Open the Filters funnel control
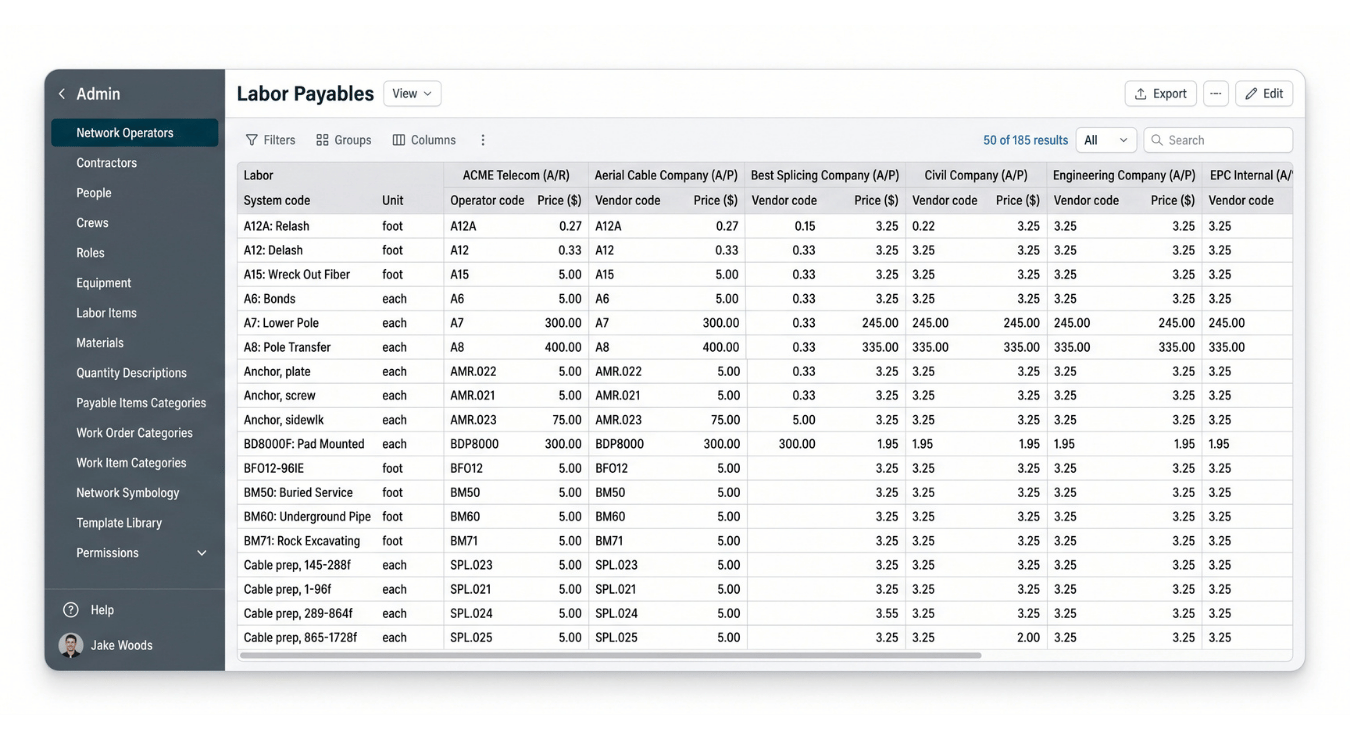Image resolution: width=1350 pixels, height=750 pixels. [271, 140]
